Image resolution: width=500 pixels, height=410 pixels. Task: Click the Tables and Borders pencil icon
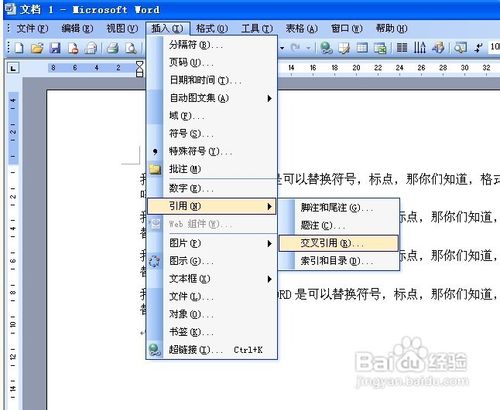(x=344, y=48)
